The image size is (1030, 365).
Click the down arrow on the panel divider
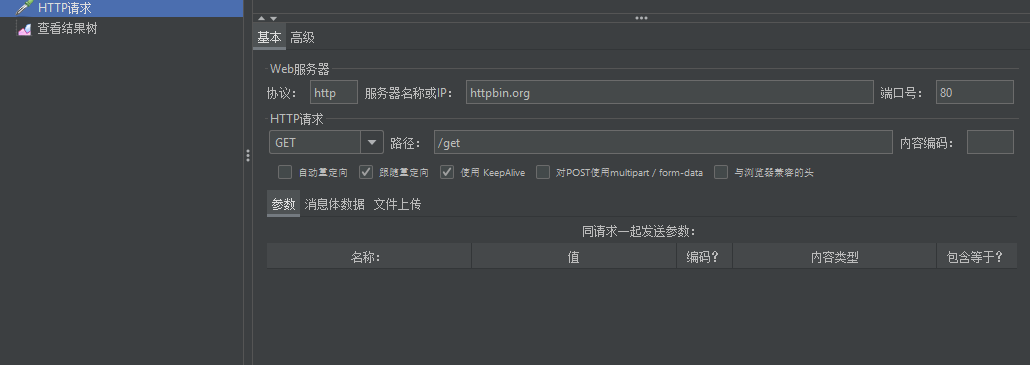point(273,18)
